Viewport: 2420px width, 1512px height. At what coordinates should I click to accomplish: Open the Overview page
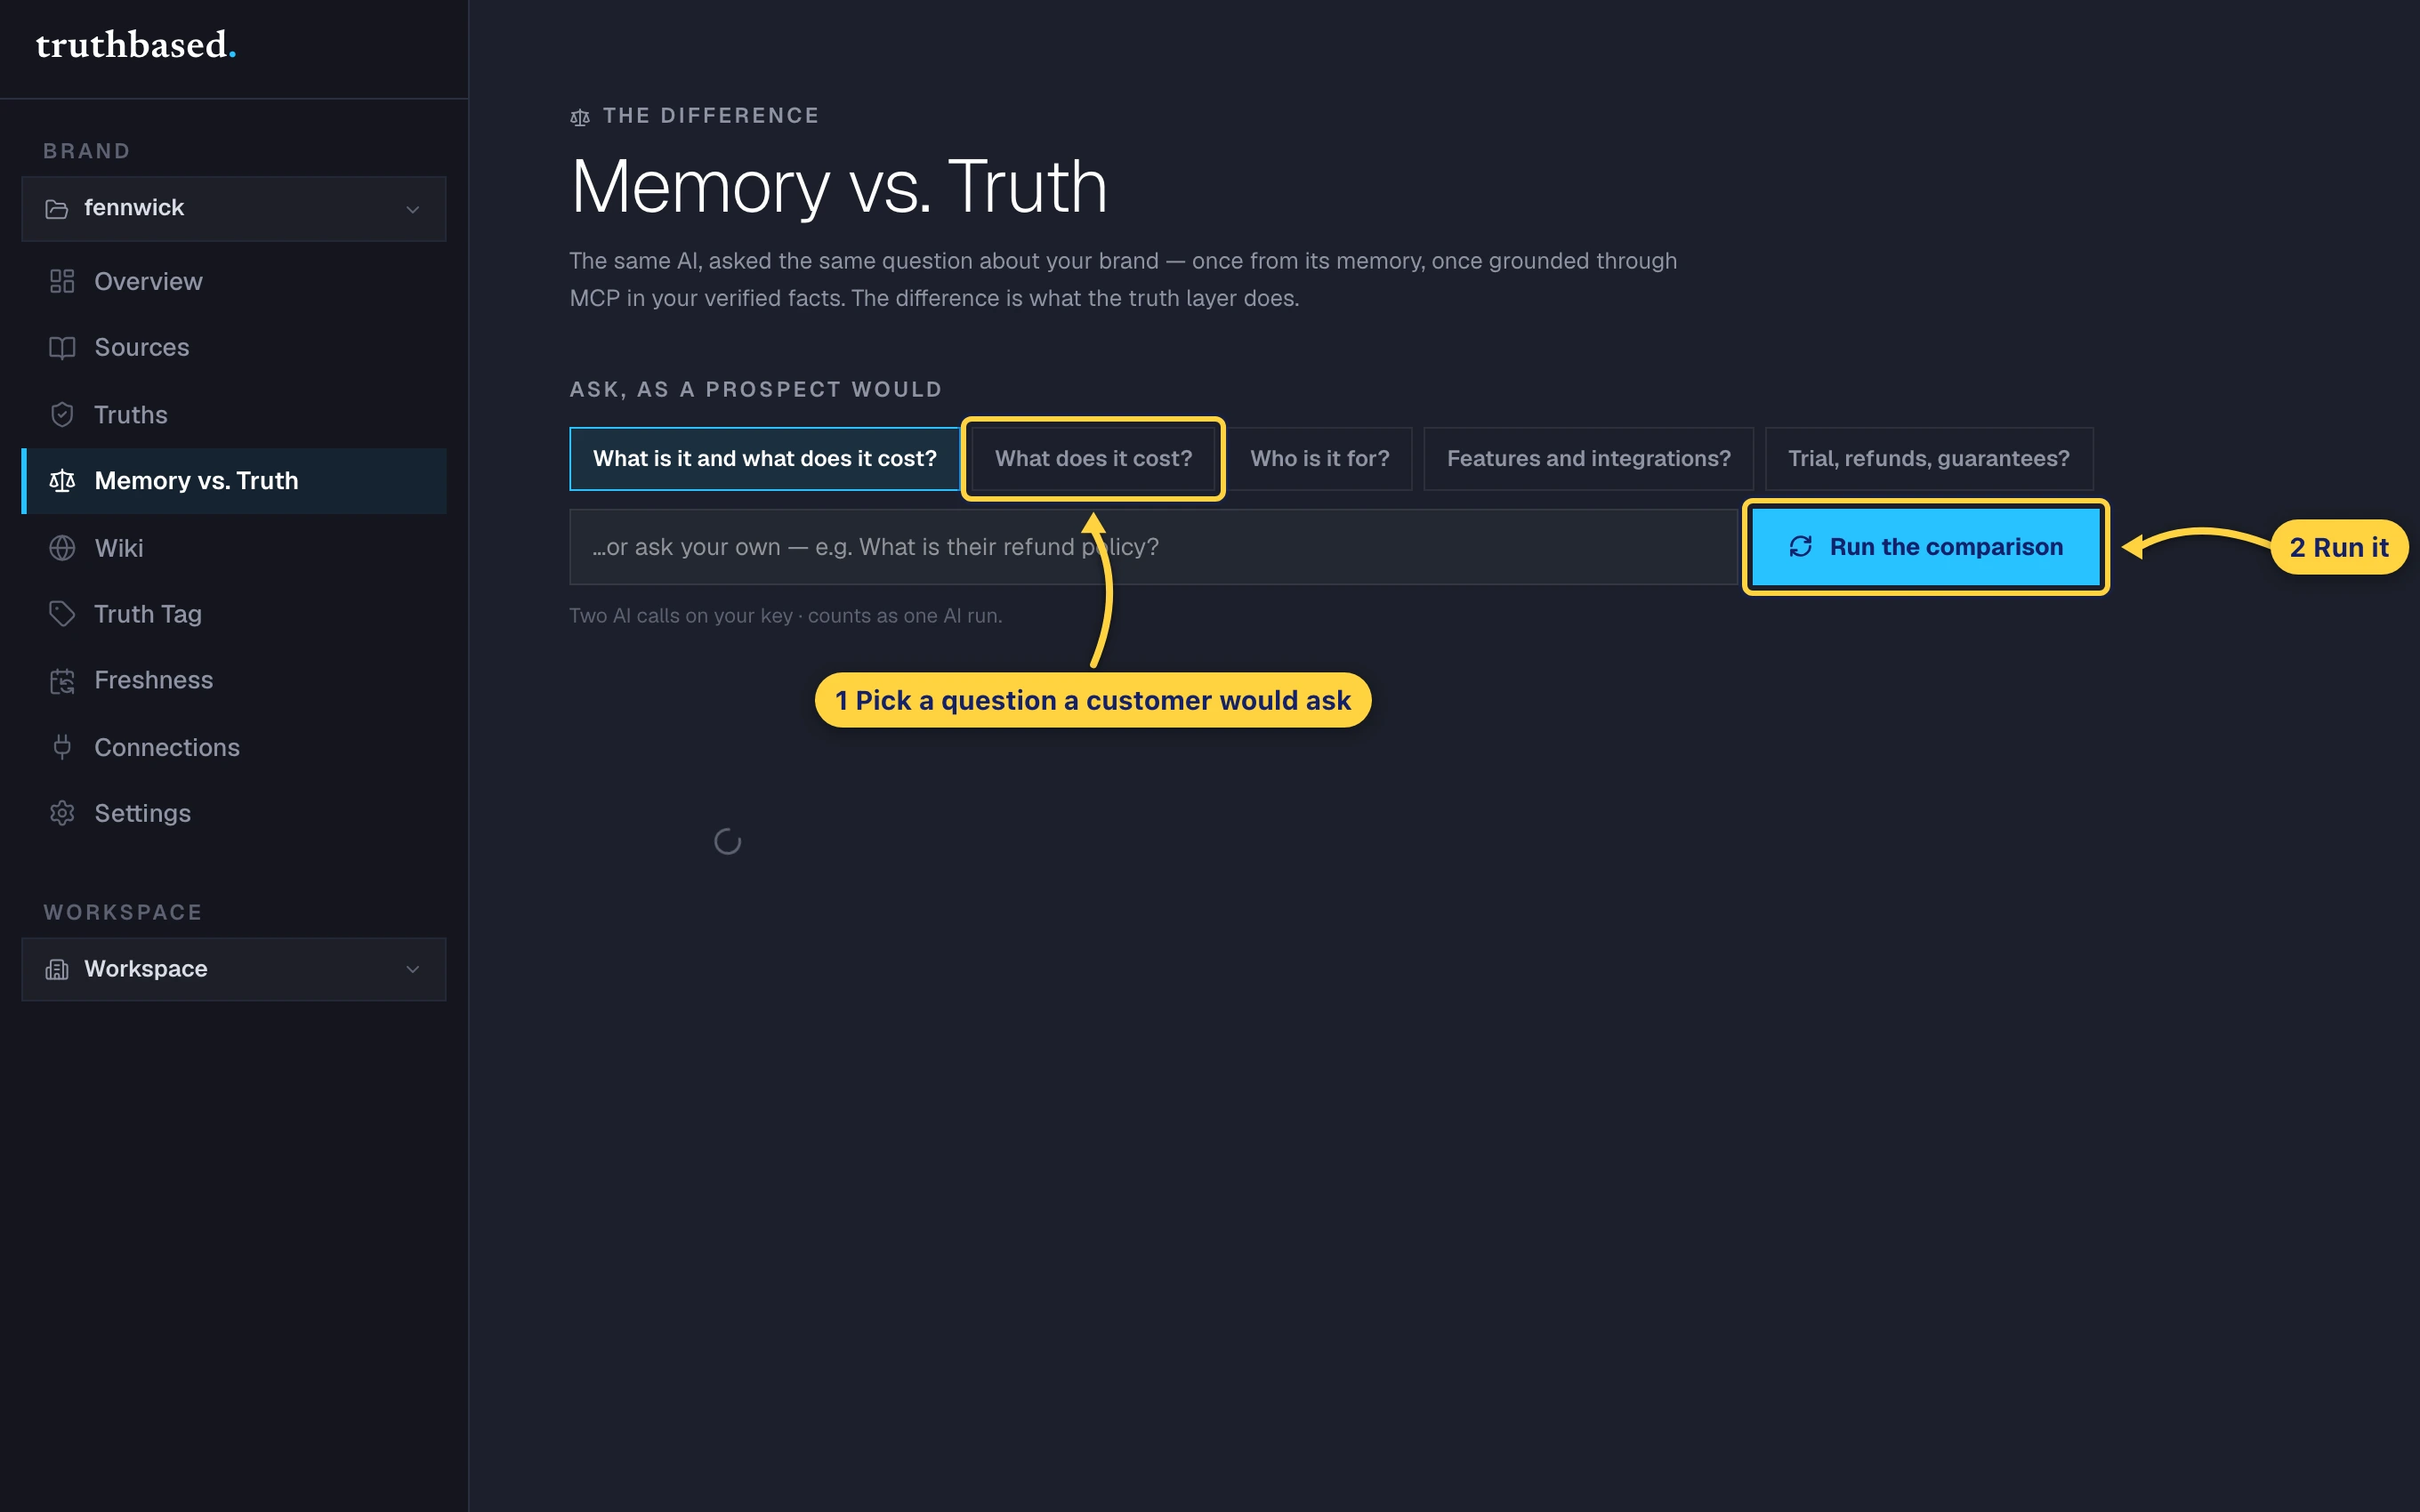234,281
